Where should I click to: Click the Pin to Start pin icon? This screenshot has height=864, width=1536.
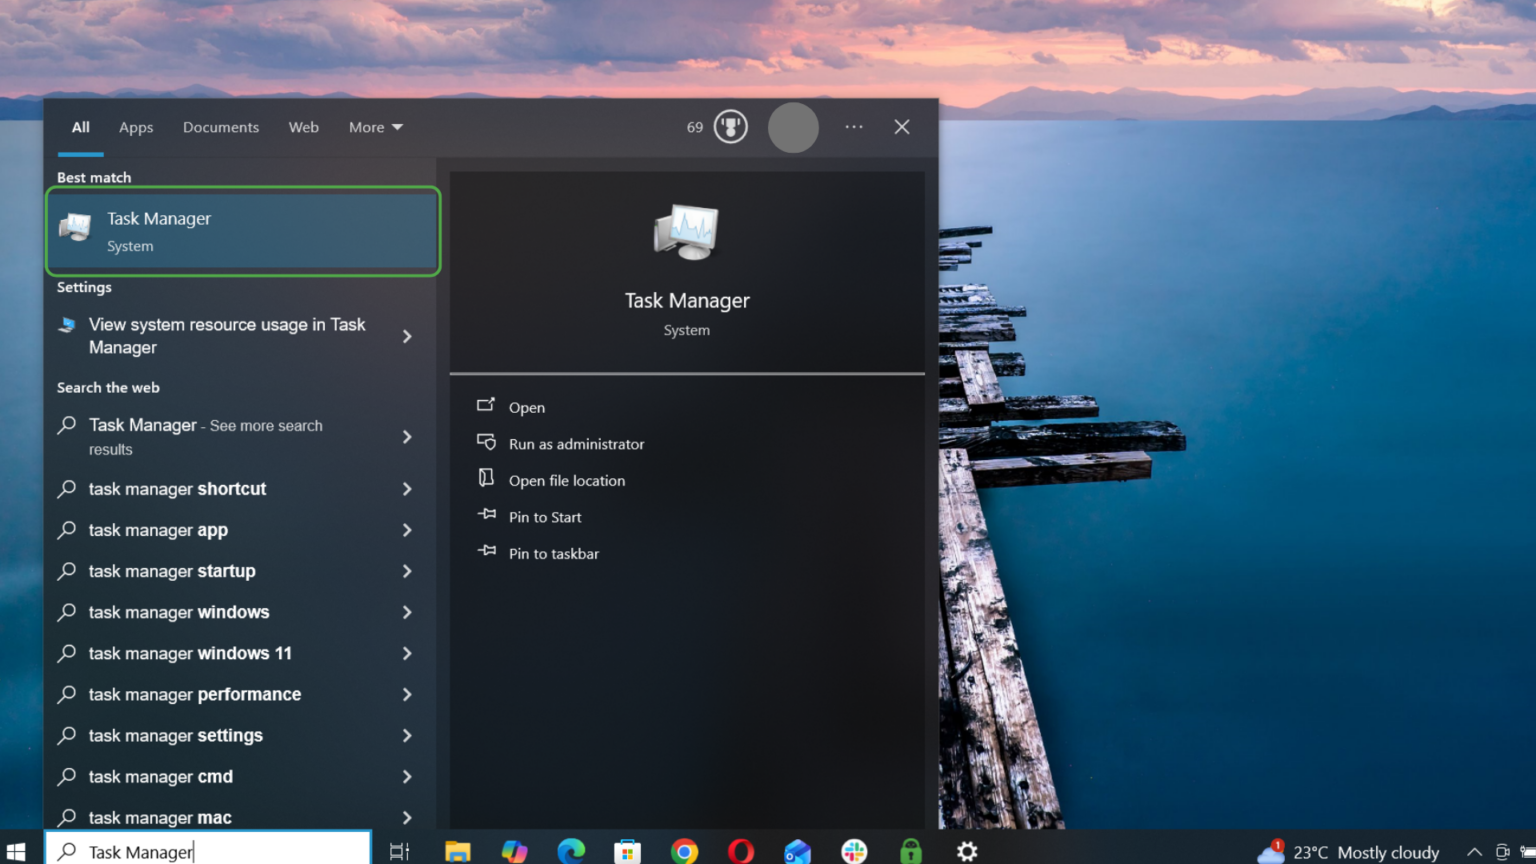click(487, 515)
